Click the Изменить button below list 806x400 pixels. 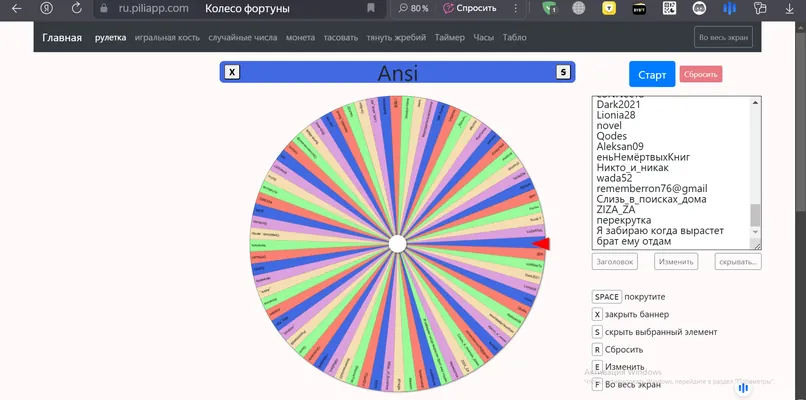click(676, 261)
